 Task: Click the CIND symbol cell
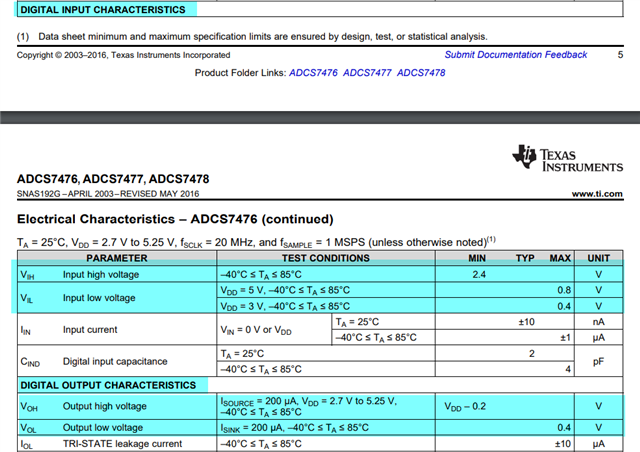30,362
